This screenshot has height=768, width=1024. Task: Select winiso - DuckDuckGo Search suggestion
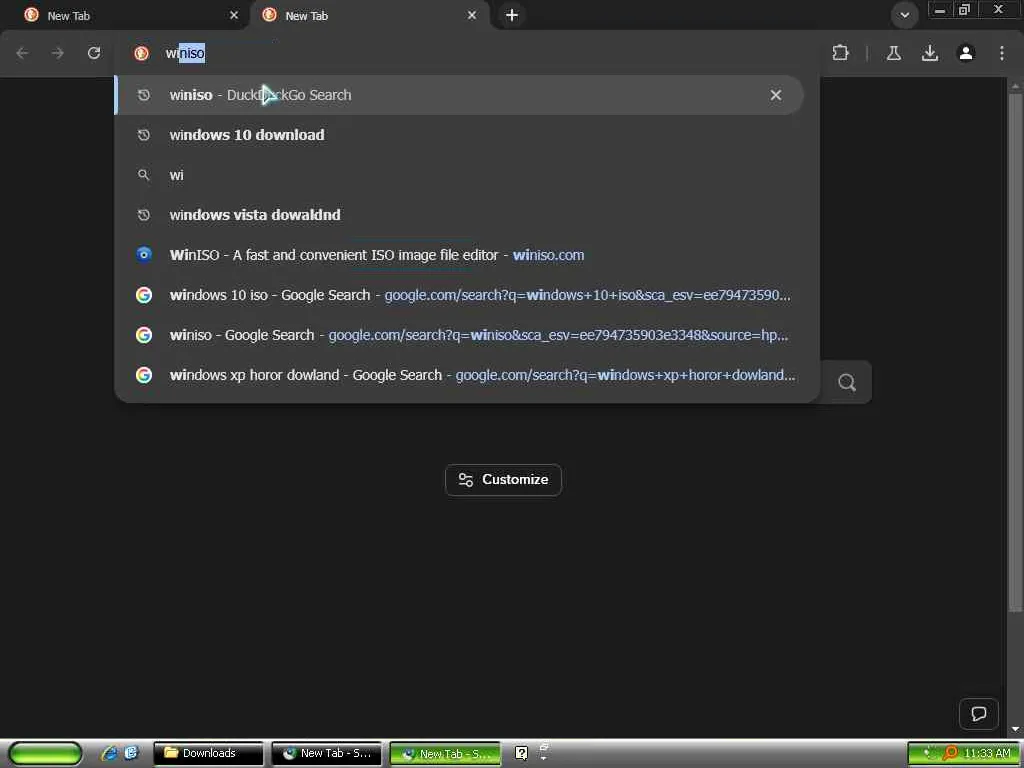(x=459, y=95)
